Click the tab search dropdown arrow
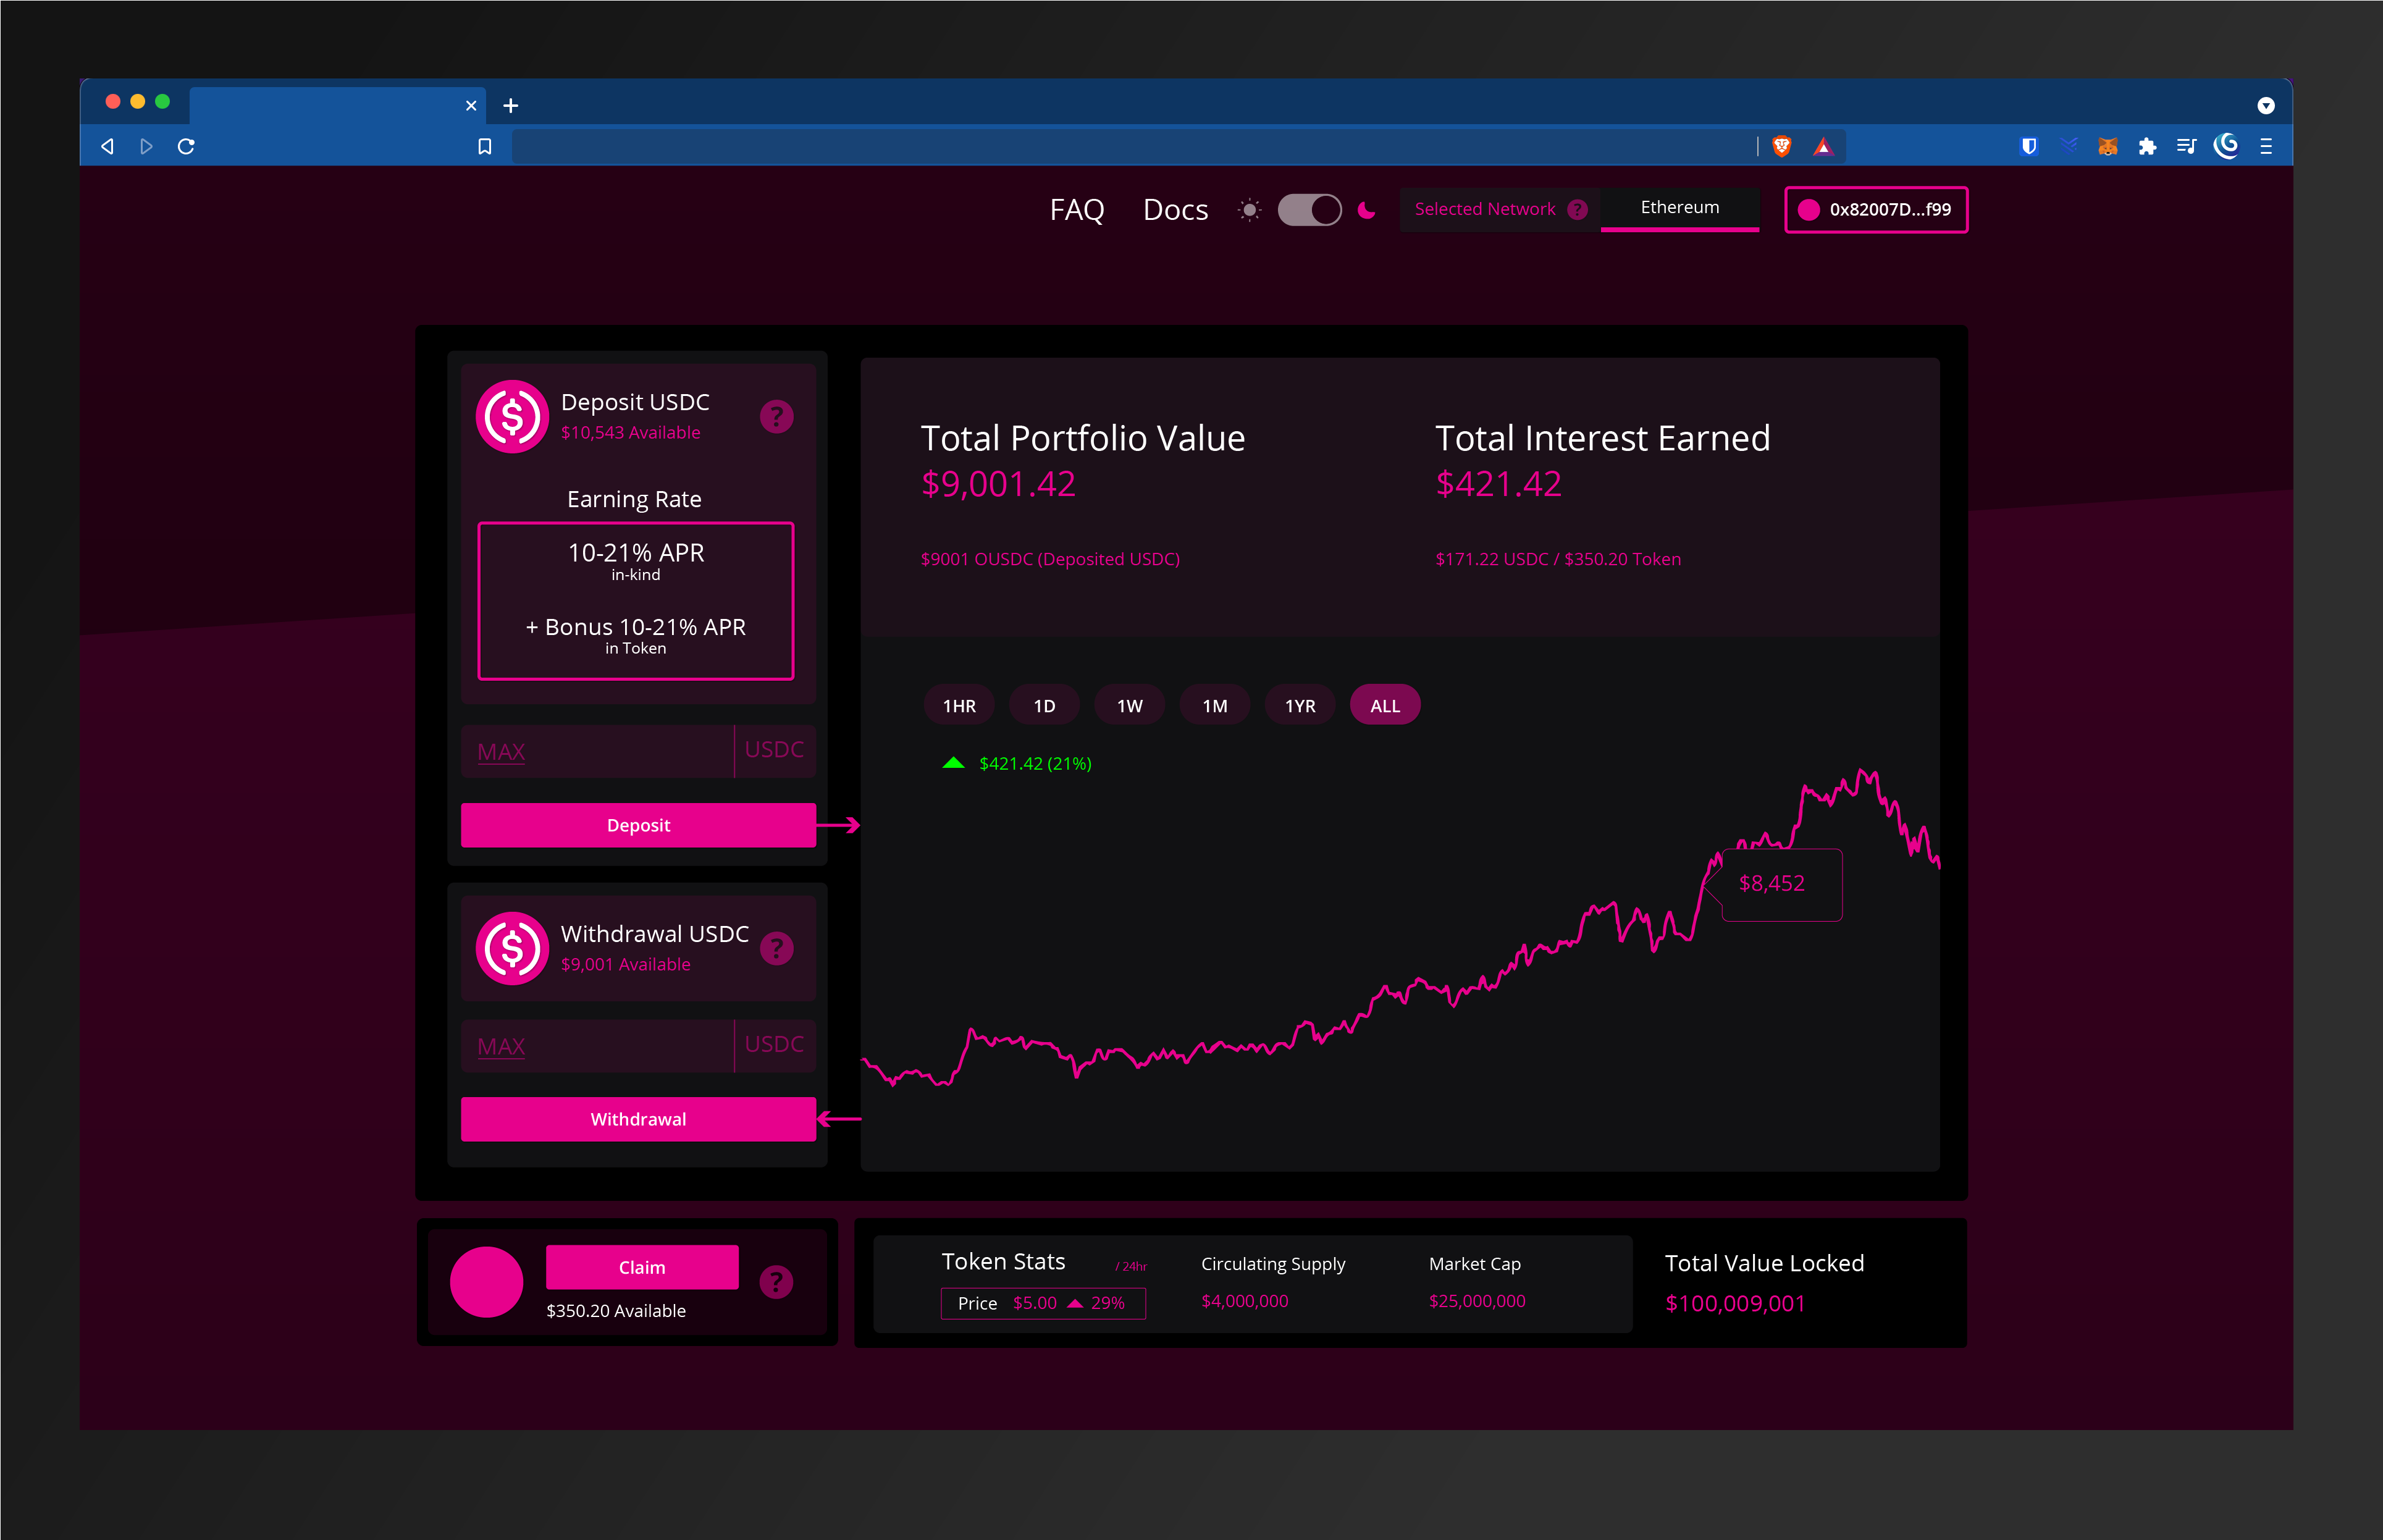Image resolution: width=2383 pixels, height=1540 pixels. [2266, 106]
